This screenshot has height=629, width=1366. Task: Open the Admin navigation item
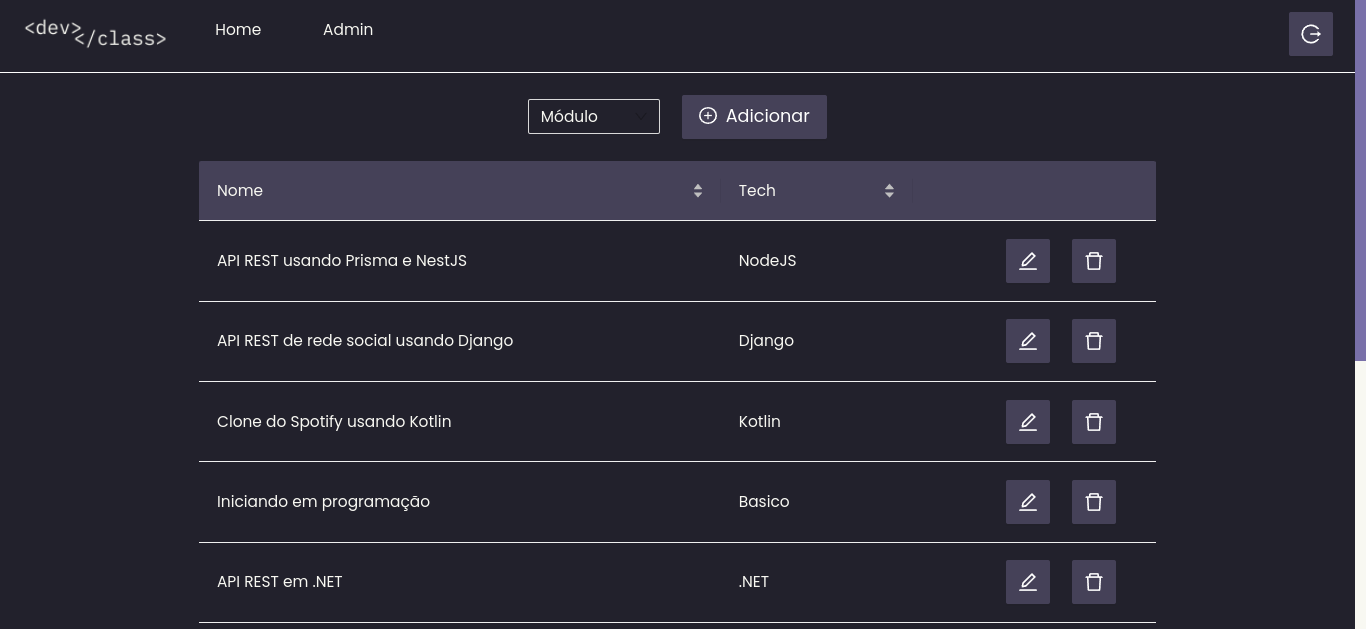348,30
